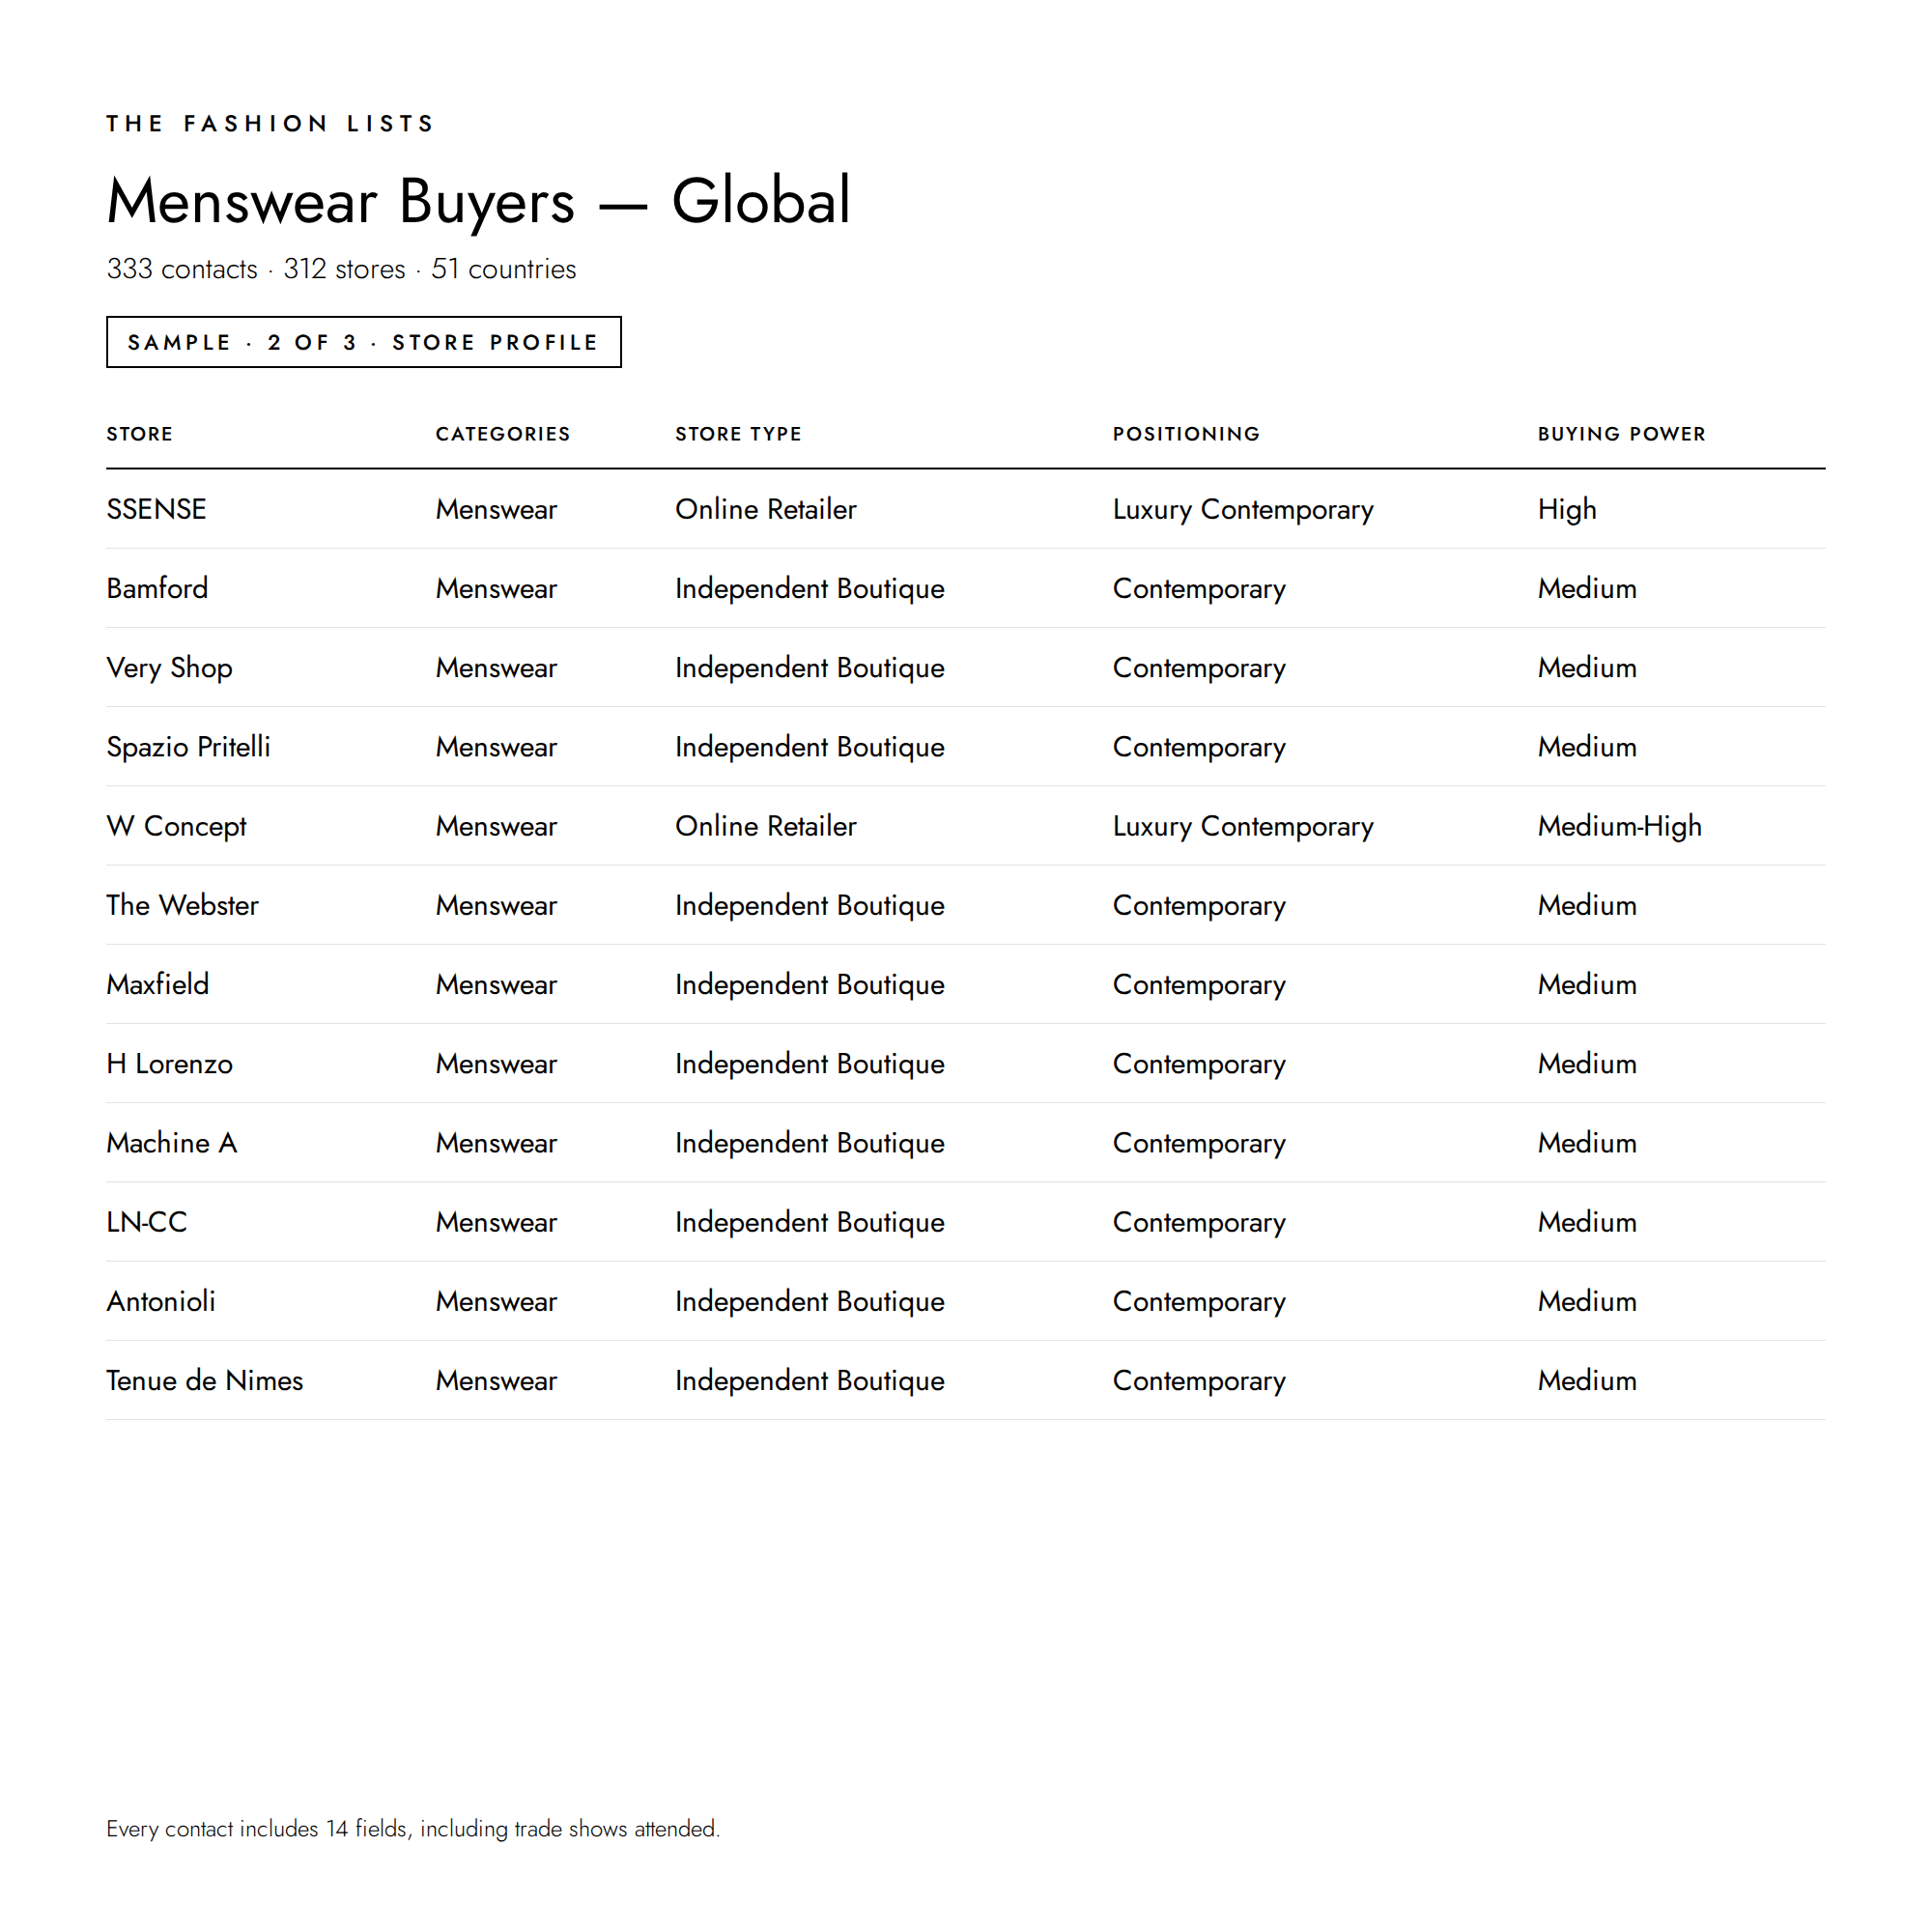Select the W Concept store name

[176, 827]
